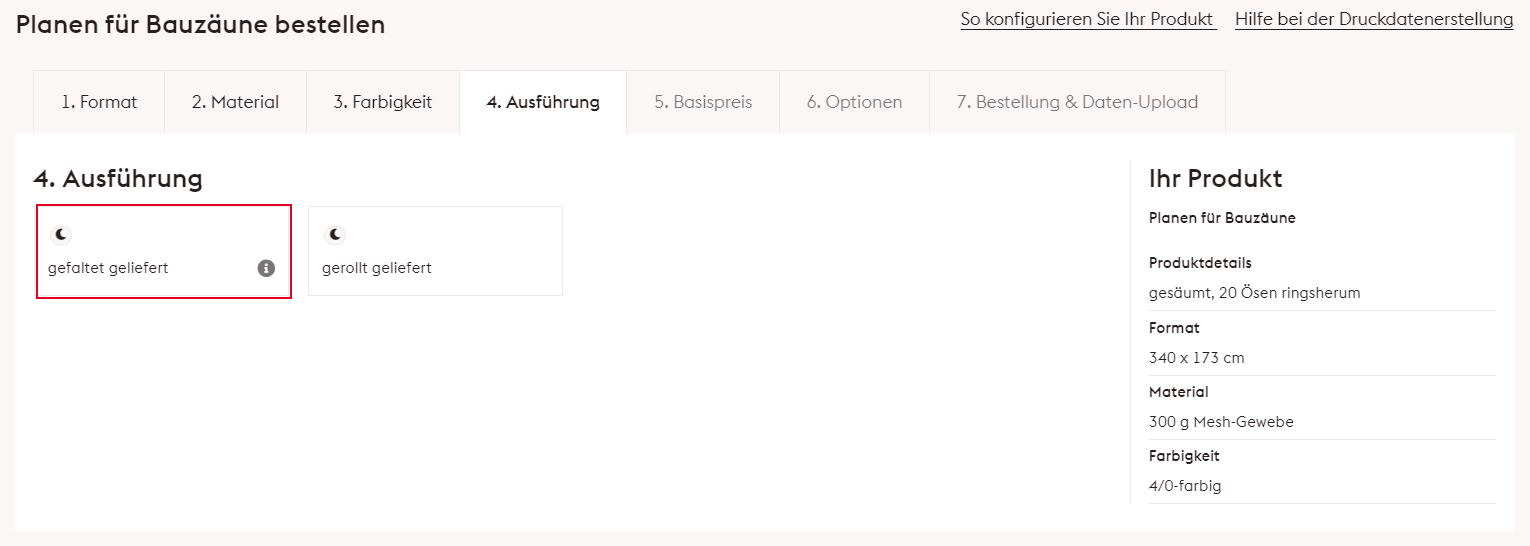Click the format value '340 x 173 cm'
1530x546 pixels.
[x=1197, y=358]
